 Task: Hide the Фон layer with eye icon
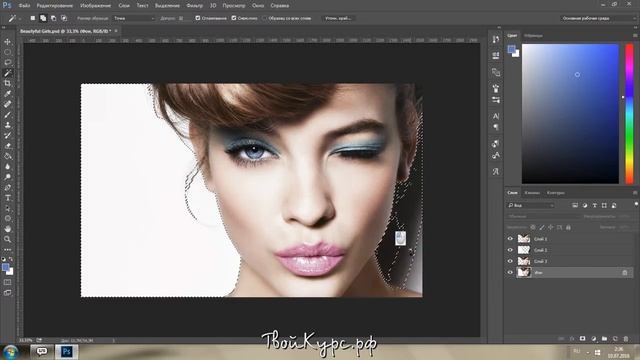(510, 272)
